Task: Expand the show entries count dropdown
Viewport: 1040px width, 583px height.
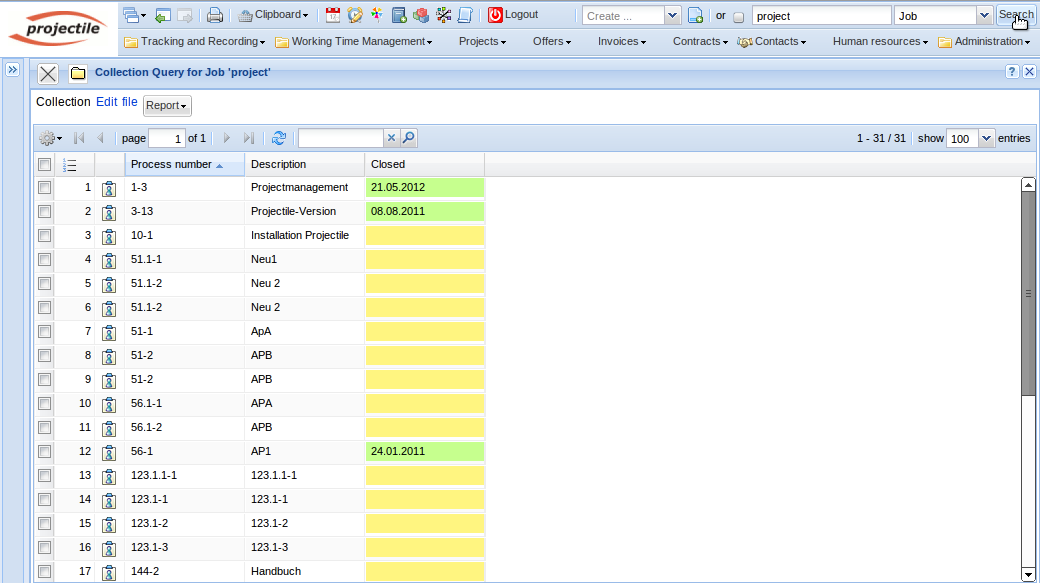Action: tap(987, 138)
